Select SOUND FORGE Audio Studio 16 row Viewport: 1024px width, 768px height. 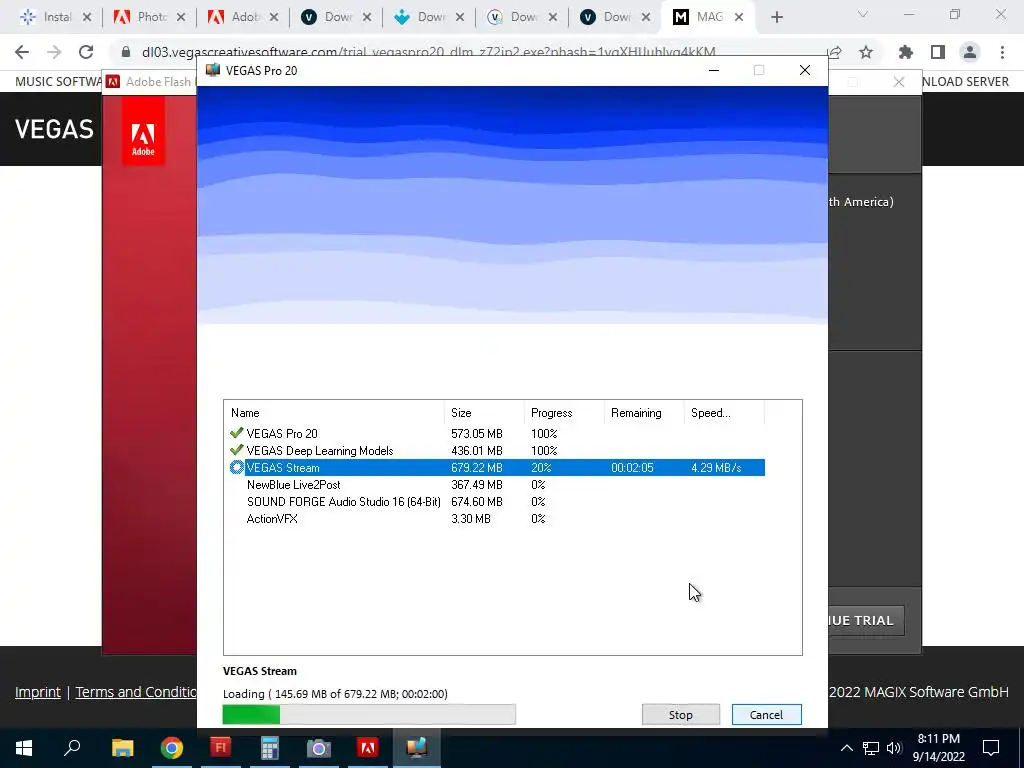pos(497,502)
